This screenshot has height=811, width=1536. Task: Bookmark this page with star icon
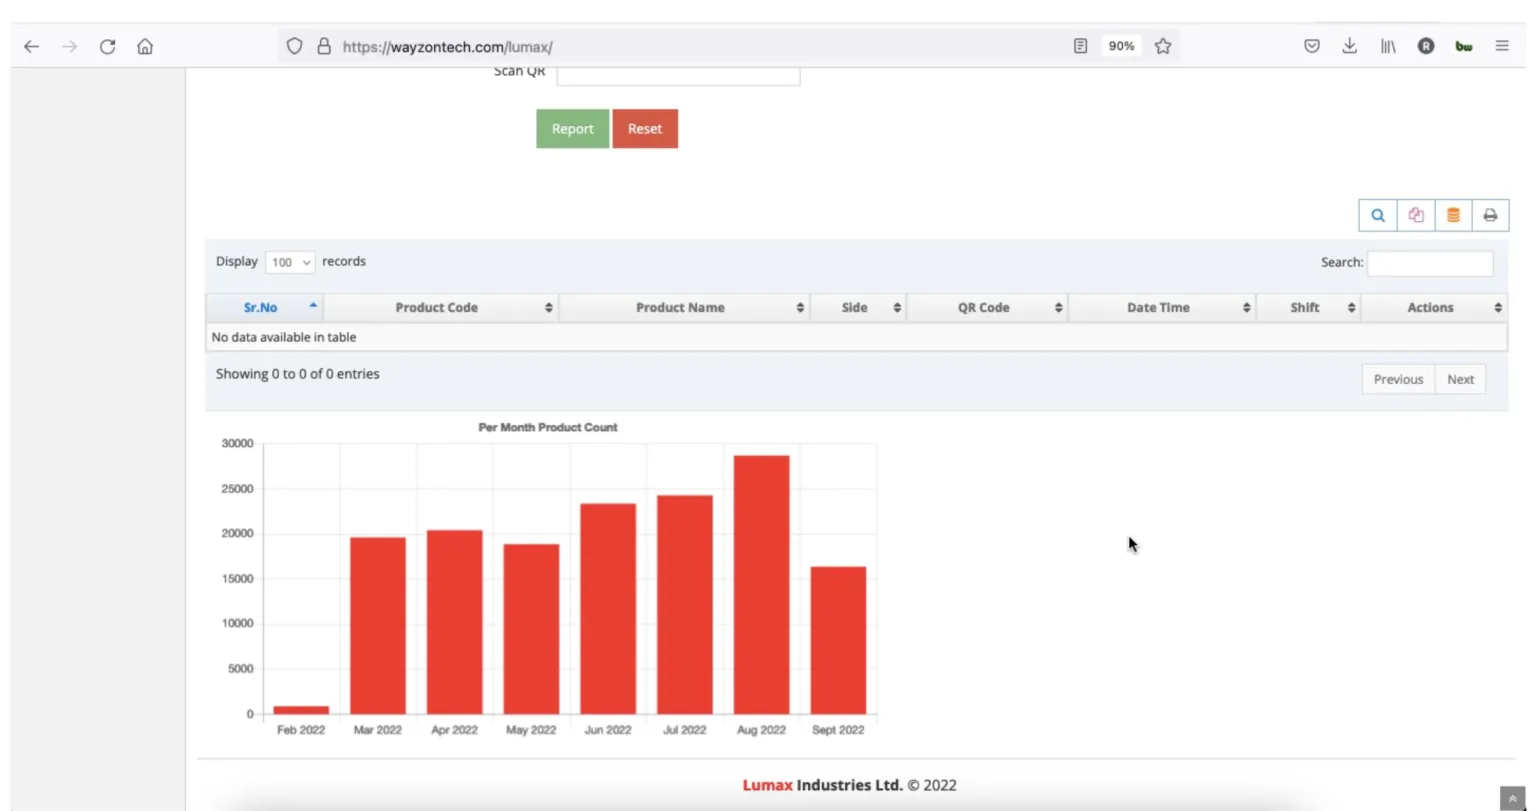tap(1162, 46)
